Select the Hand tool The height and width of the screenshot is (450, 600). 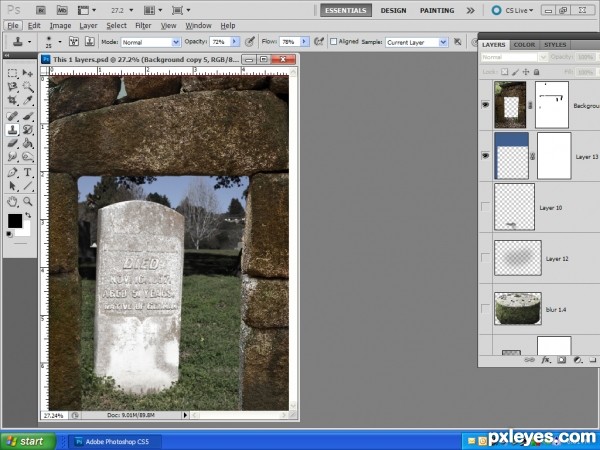click(12, 202)
